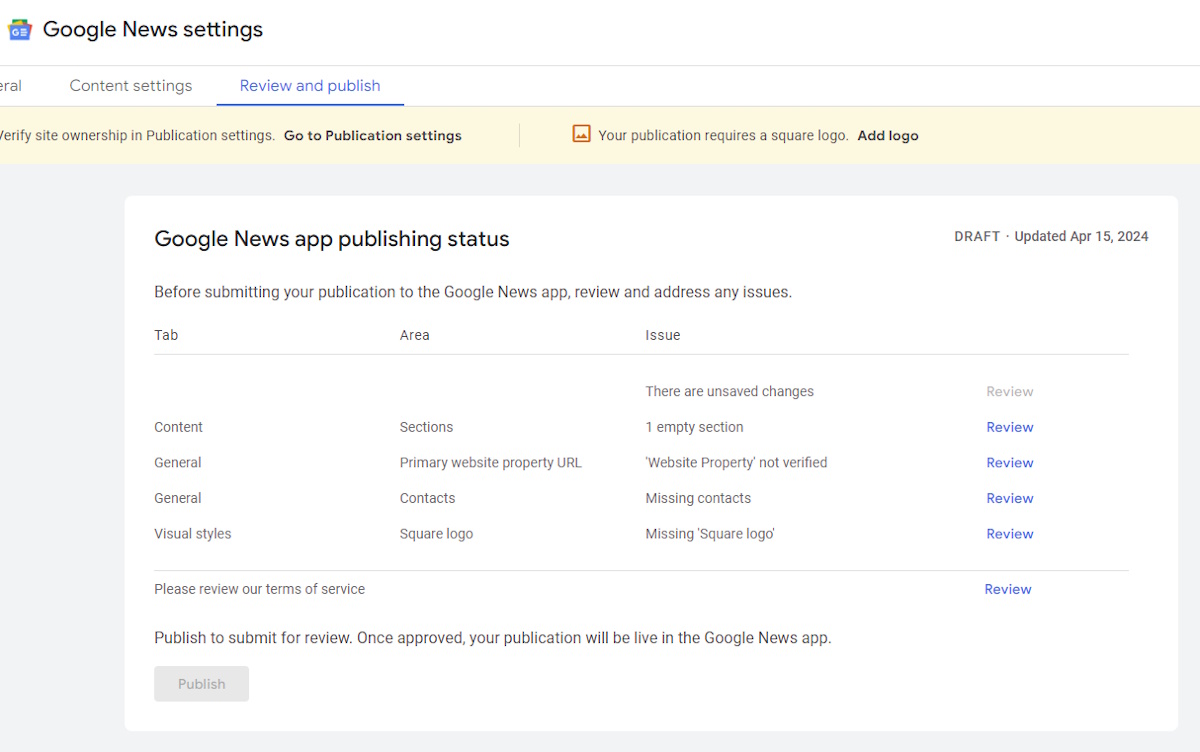
Task: Review the Missing contacts issue
Action: [1009, 498]
